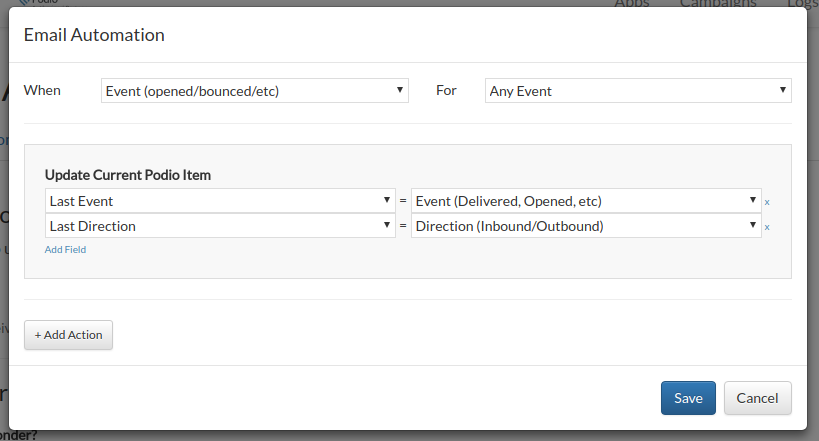The height and width of the screenshot is (441, 819).
Task: Click the For label
Action: pos(447,90)
